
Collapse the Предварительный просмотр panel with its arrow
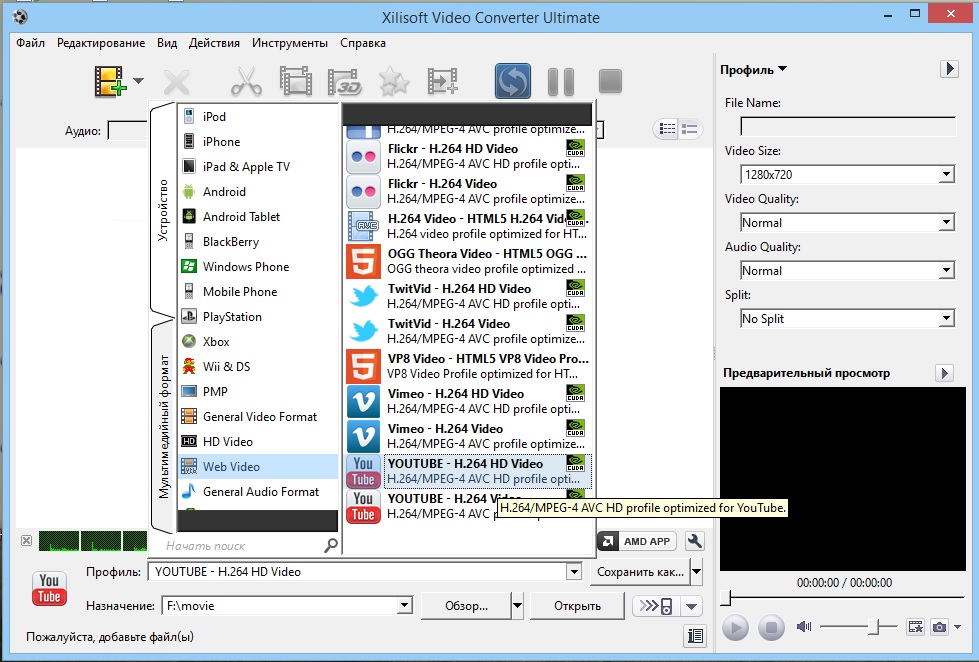945,373
